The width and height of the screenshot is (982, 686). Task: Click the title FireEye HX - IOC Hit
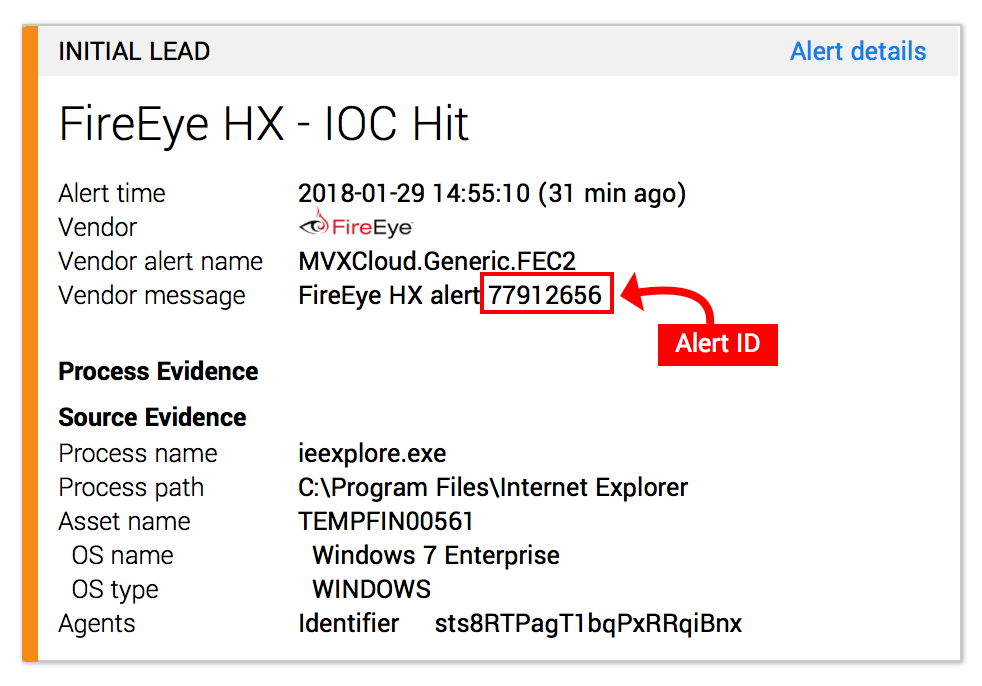pos(264,123)
